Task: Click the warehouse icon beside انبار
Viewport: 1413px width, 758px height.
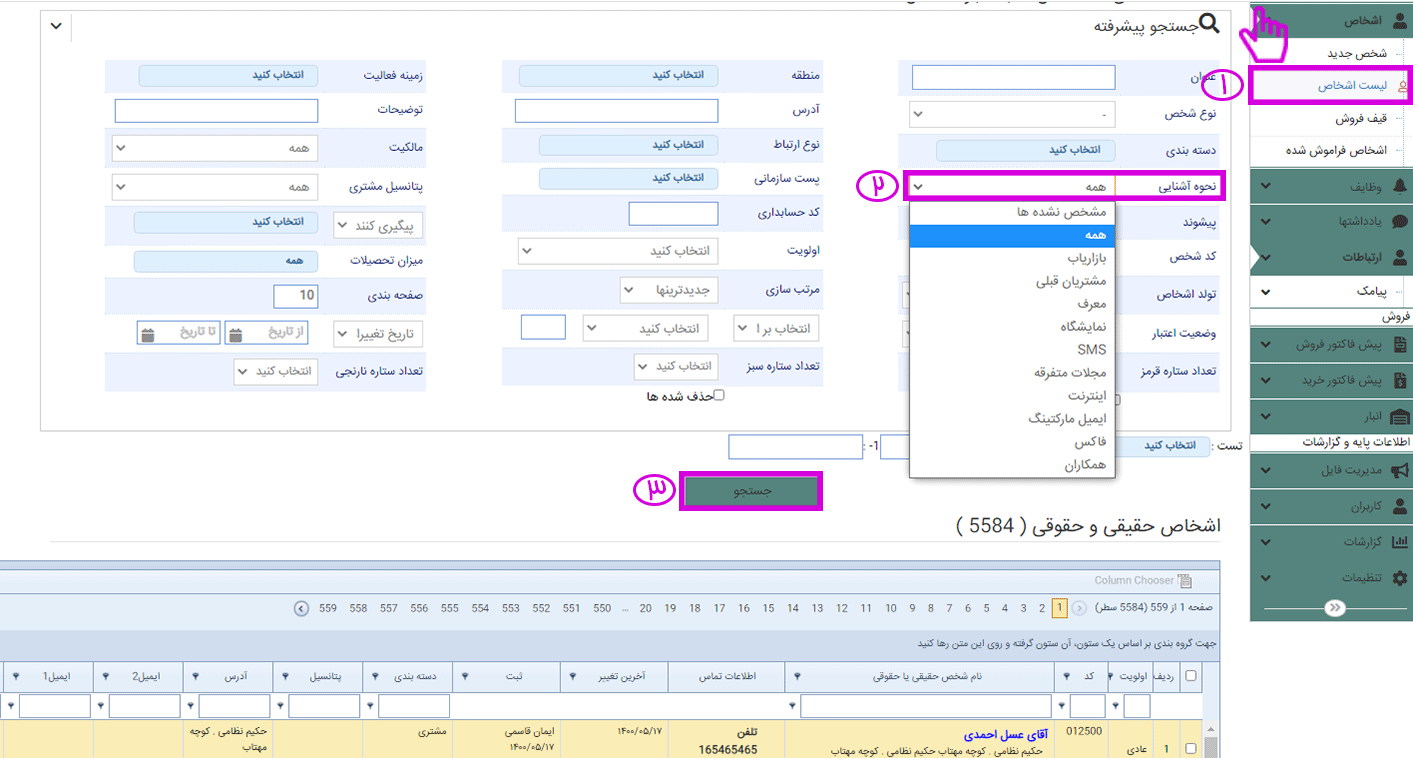Action: tap(1399, 416)
